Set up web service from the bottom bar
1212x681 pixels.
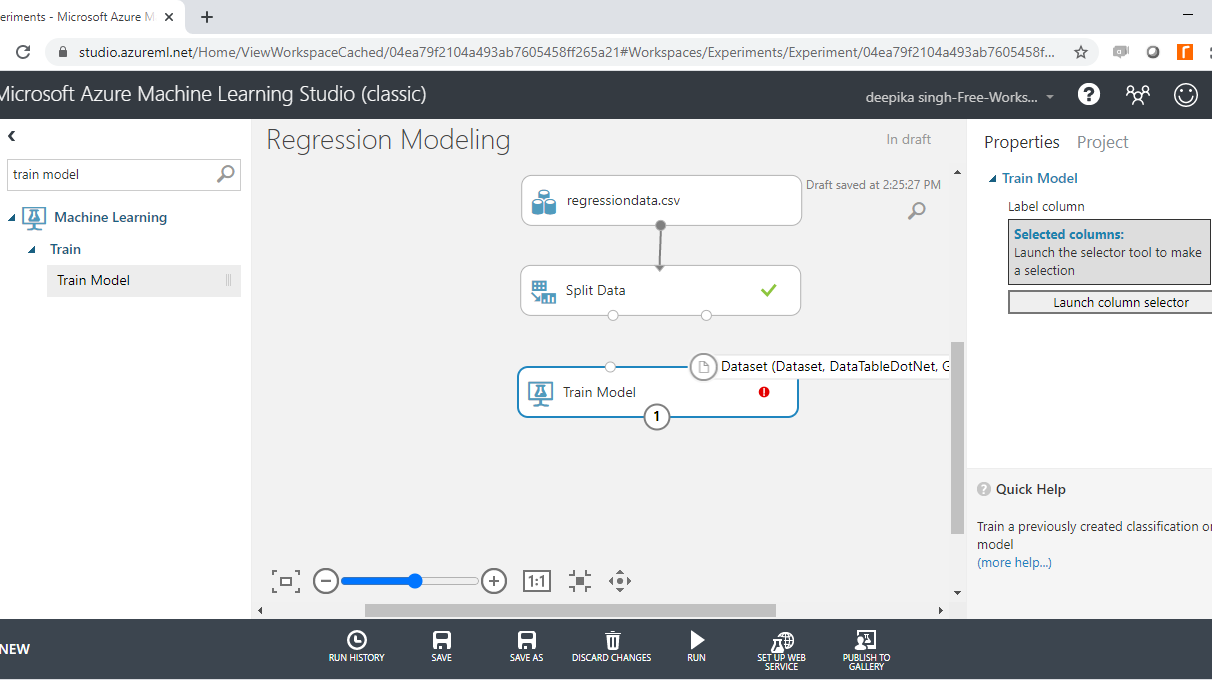781,650
